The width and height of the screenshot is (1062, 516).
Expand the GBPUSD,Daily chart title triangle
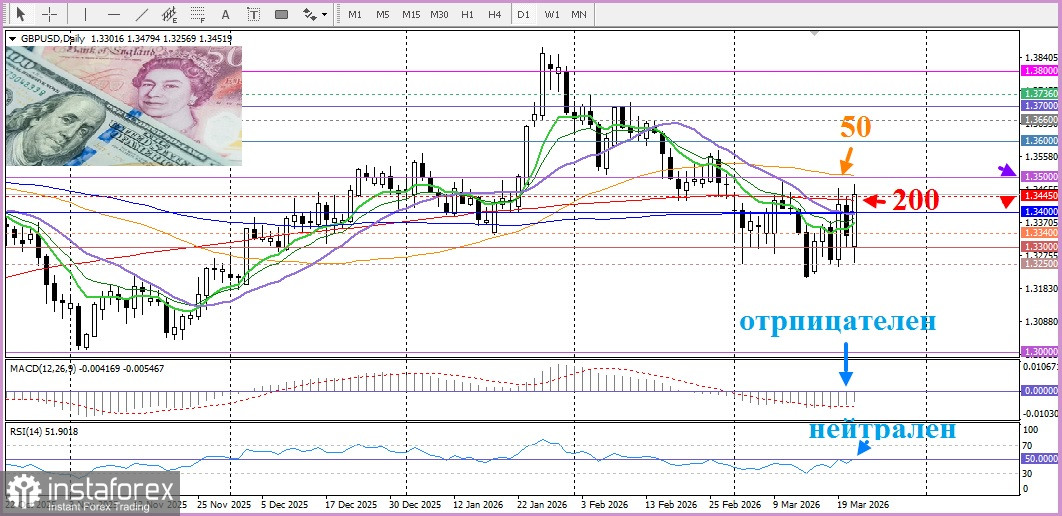click(12, 39)
